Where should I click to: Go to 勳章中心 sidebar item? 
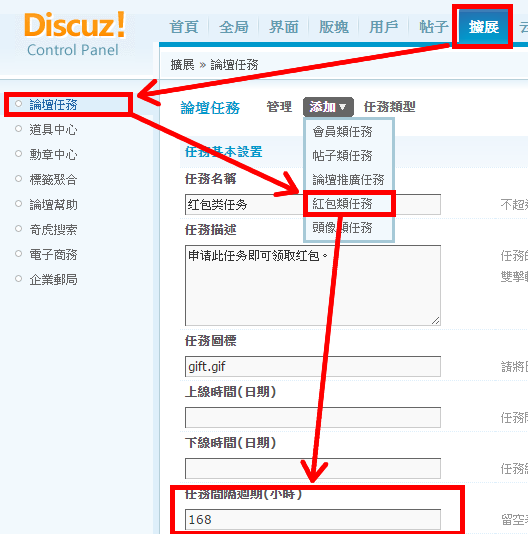(53, 155)
